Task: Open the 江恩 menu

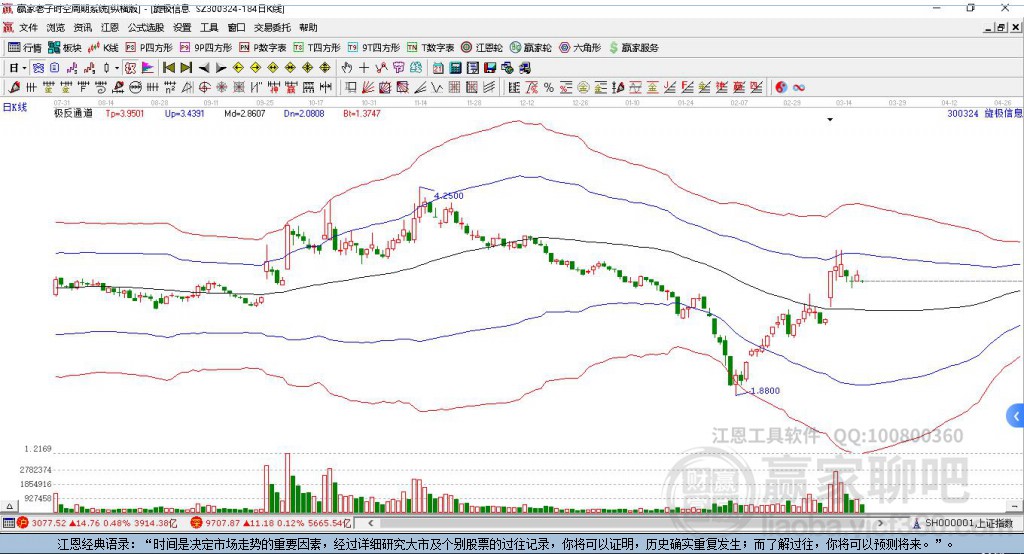Action: pos(110,27)
